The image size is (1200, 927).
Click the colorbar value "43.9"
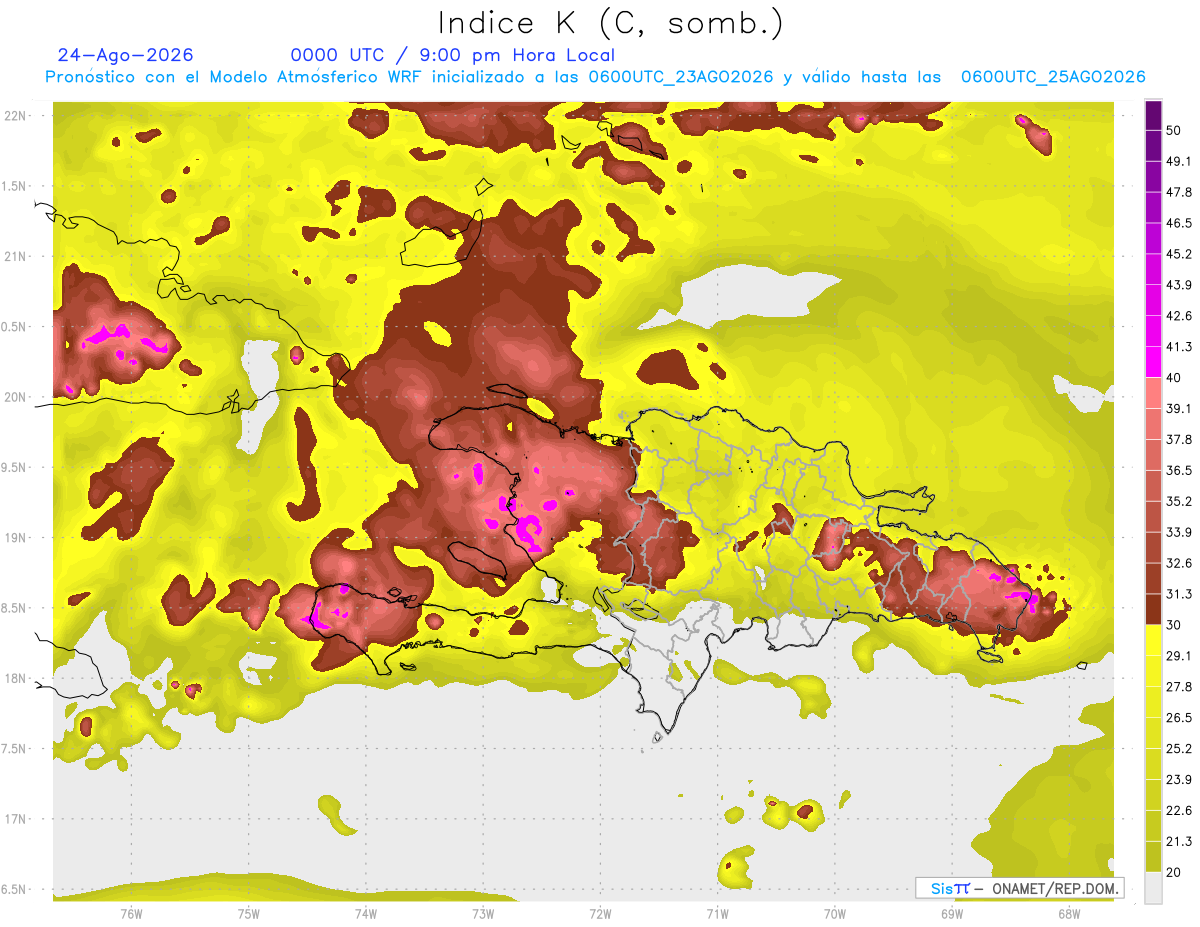1178,285
